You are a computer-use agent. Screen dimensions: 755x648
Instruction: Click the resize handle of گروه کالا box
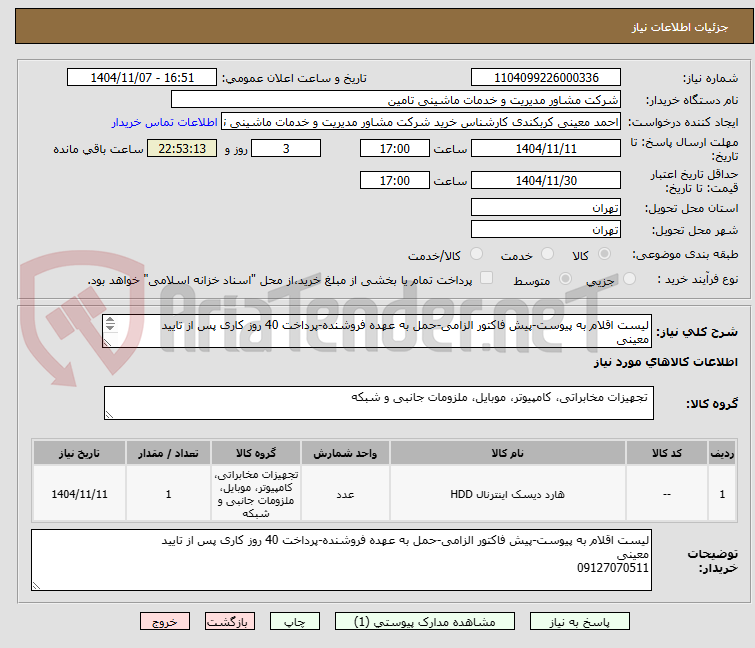tap(109, 415)
